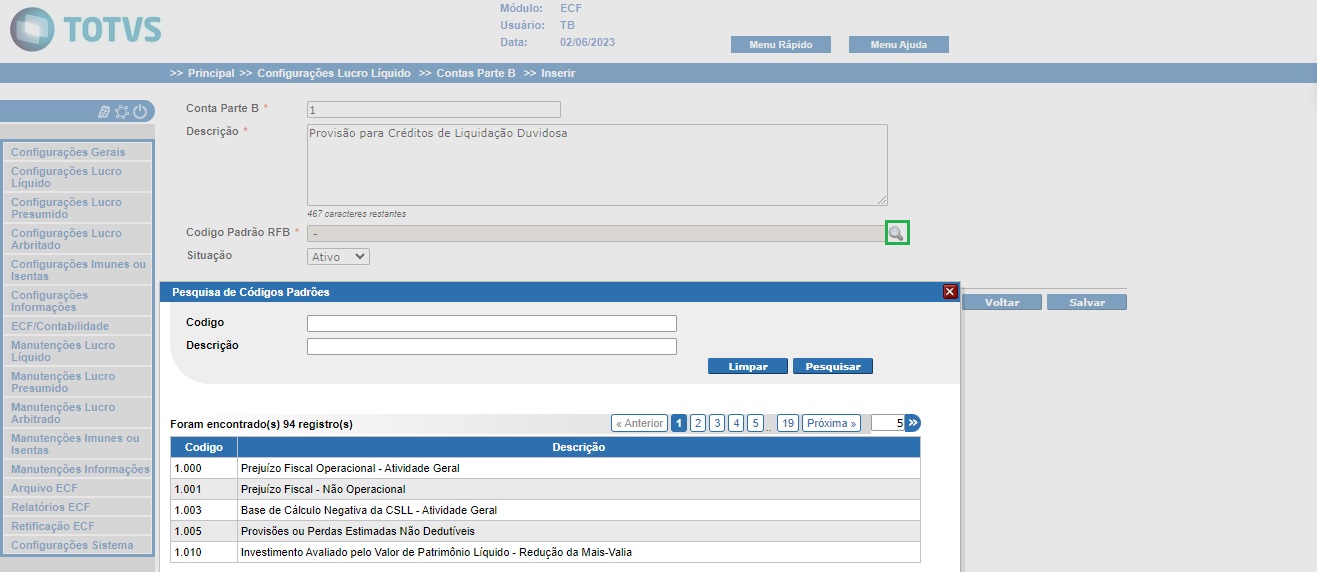Viewport: 1317px width, 572px height.
Task: Open Manutenções Lucro Arbitrado menu
Action: coord(78,413)
